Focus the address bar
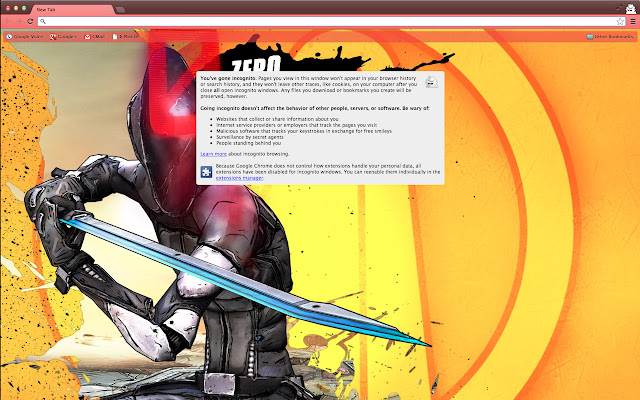 coord(331,22)
